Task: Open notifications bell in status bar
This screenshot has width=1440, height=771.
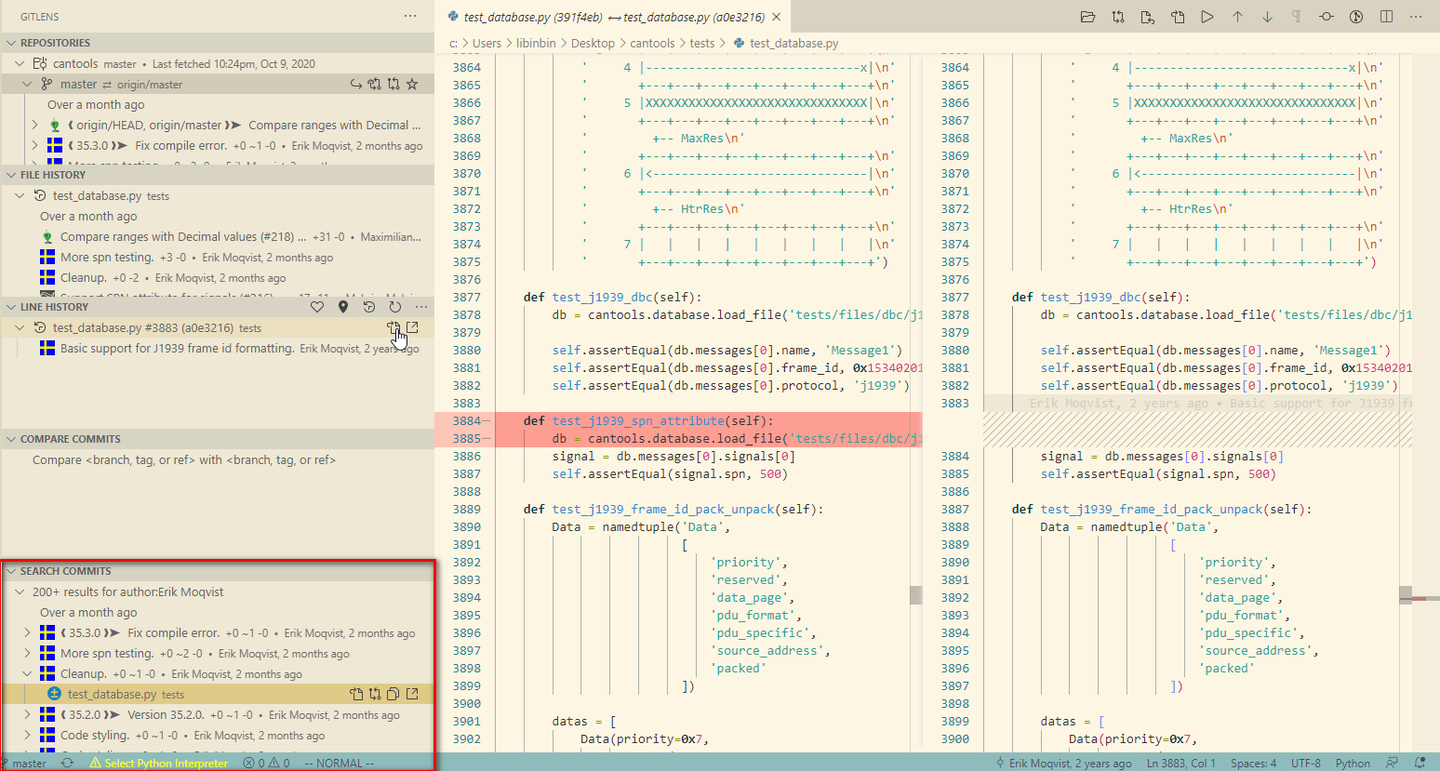Action: (1420, 763)
